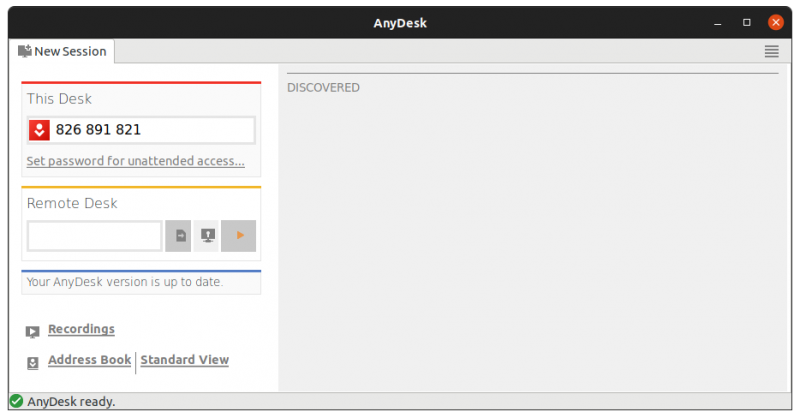The height and width of the screenshot is (418, 800).
Task: Click the orange play connect button
Action: point(239,236)
